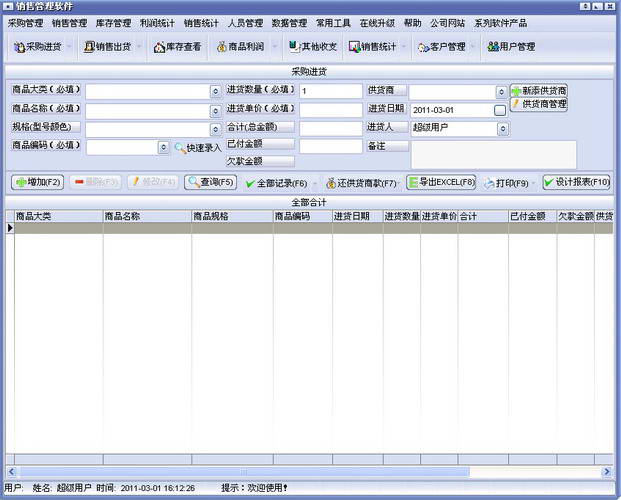Click the 还供货商款(F7) money bag icon
The height and width of the screenshot is (500, 621).
331,183
